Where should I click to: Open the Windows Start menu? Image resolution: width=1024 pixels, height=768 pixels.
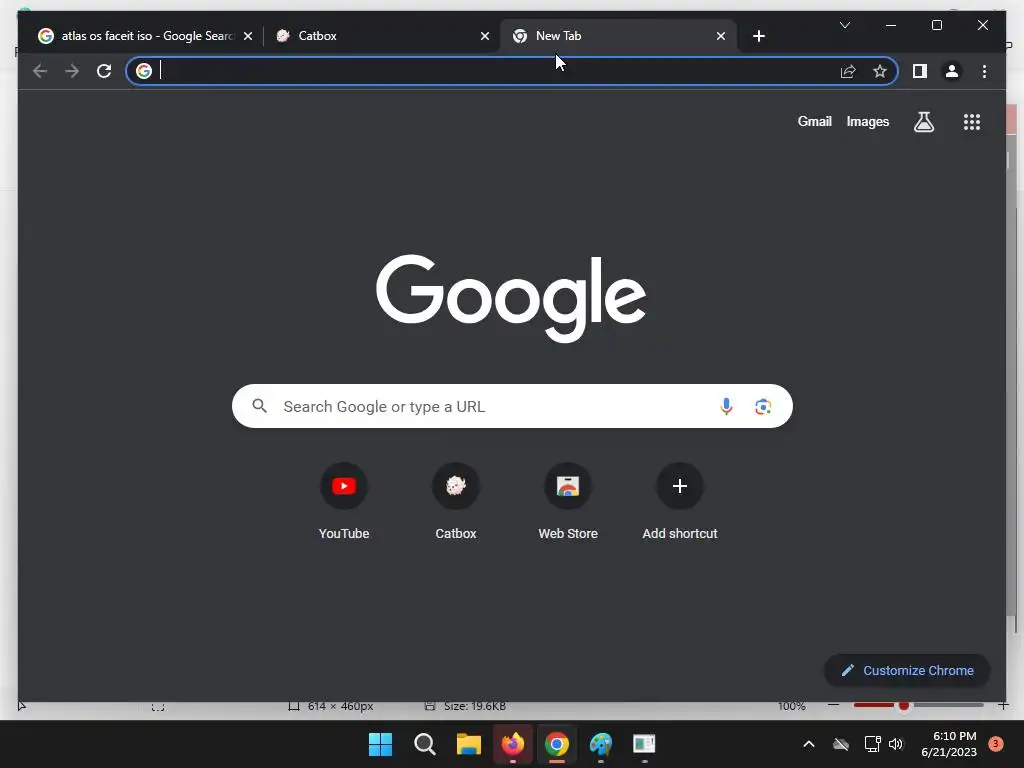[x=380, y=744]
